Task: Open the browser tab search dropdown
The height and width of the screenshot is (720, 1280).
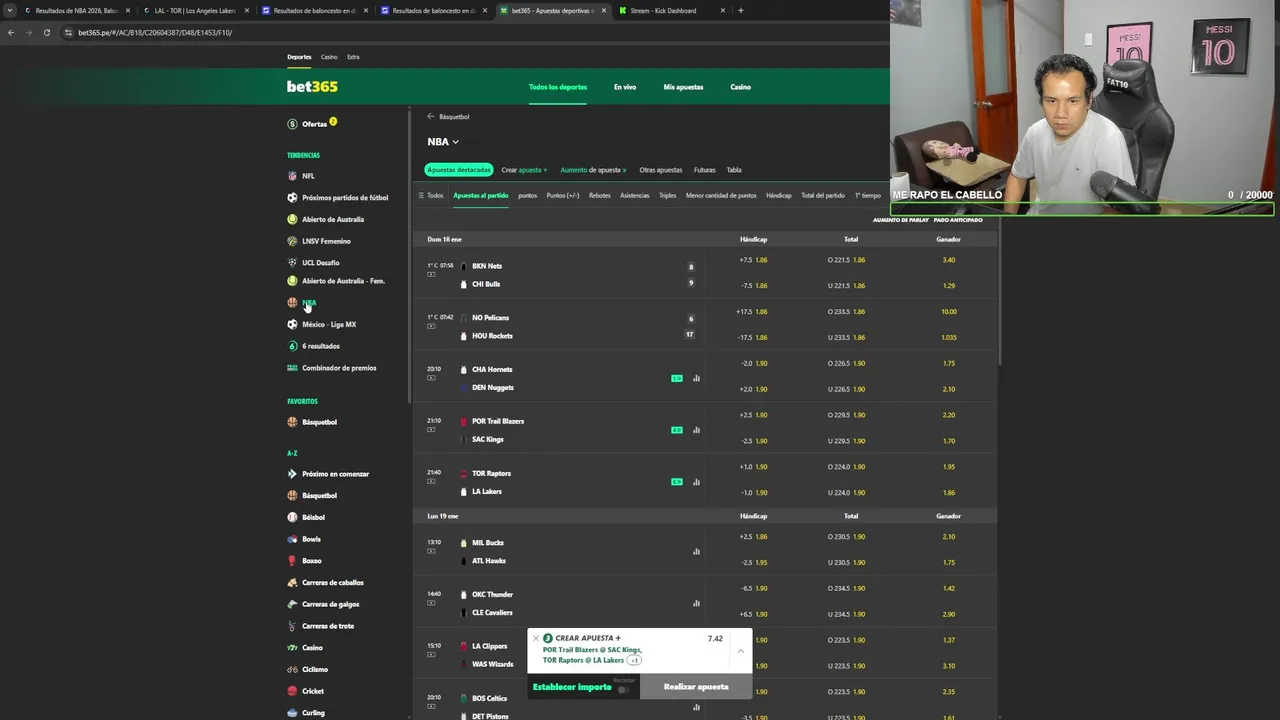Action: pyautogui.click(x=10, y=10)
